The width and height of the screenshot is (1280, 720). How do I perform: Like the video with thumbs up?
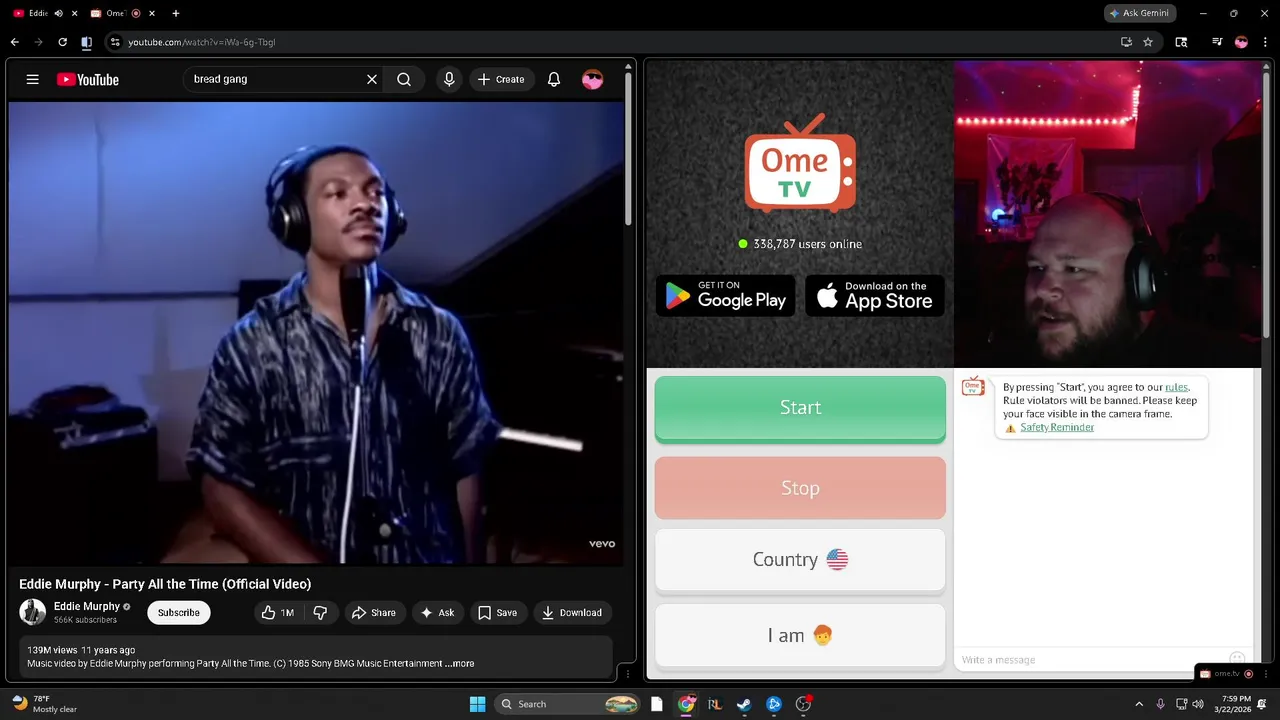tap(277, 612)
